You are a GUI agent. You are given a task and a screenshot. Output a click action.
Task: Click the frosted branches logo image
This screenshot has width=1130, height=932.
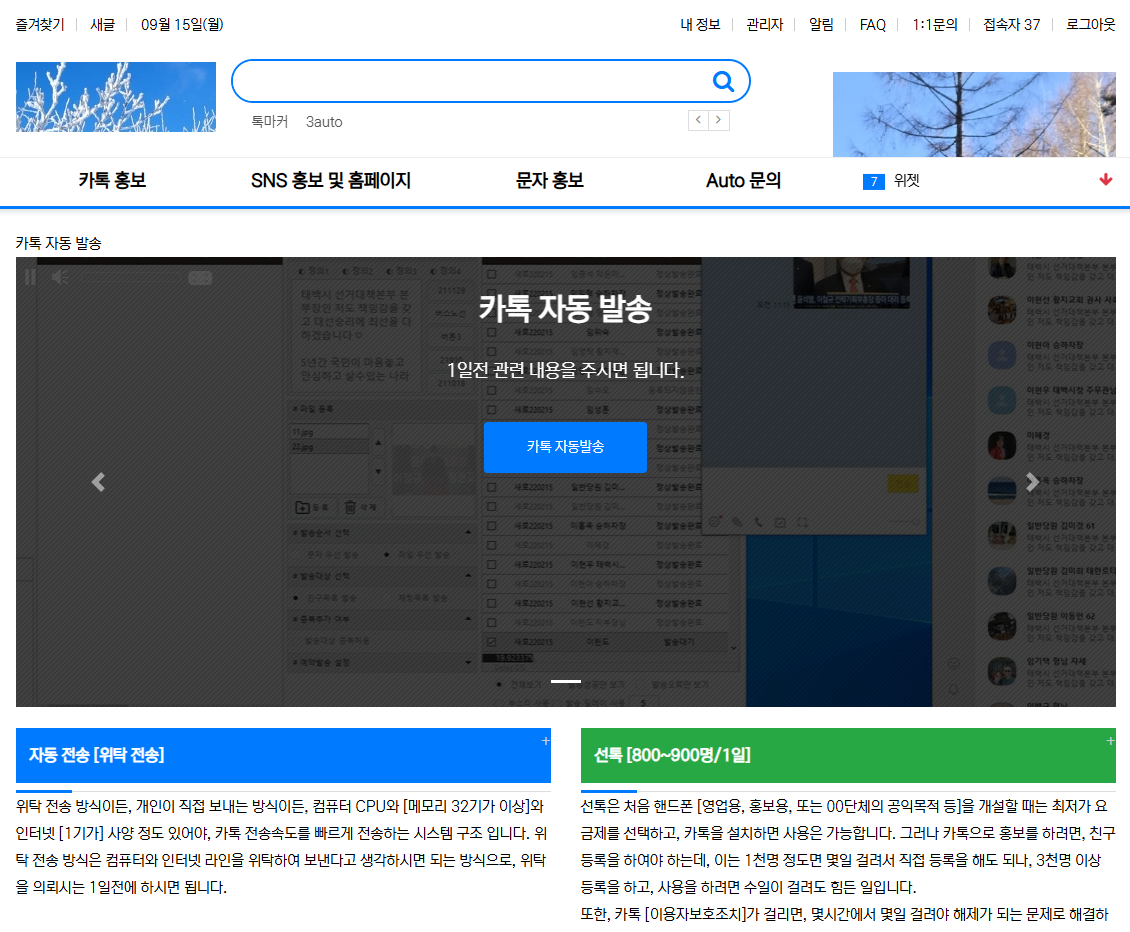[x=115, y=97]
